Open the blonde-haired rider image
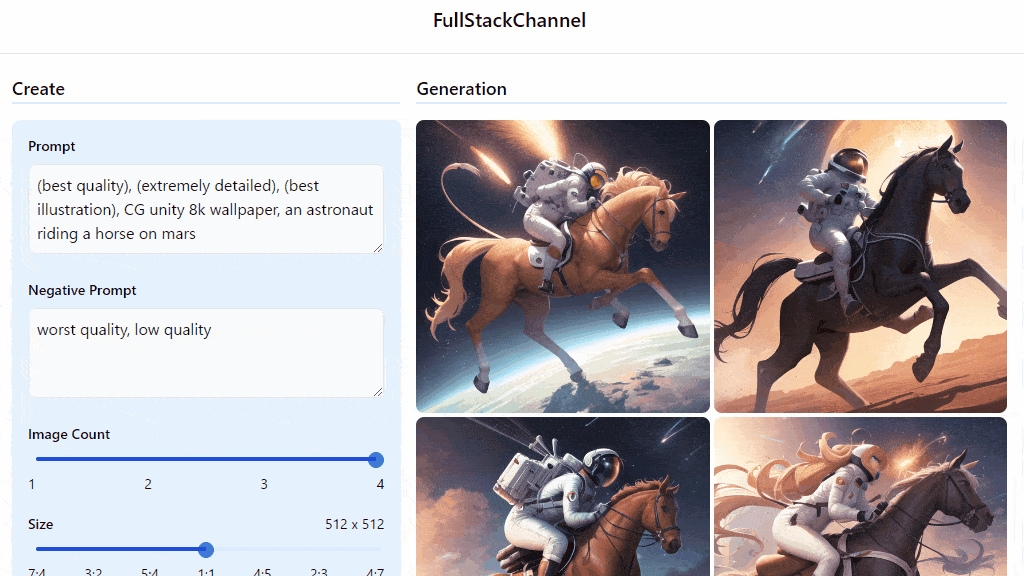 coord(860,496)
